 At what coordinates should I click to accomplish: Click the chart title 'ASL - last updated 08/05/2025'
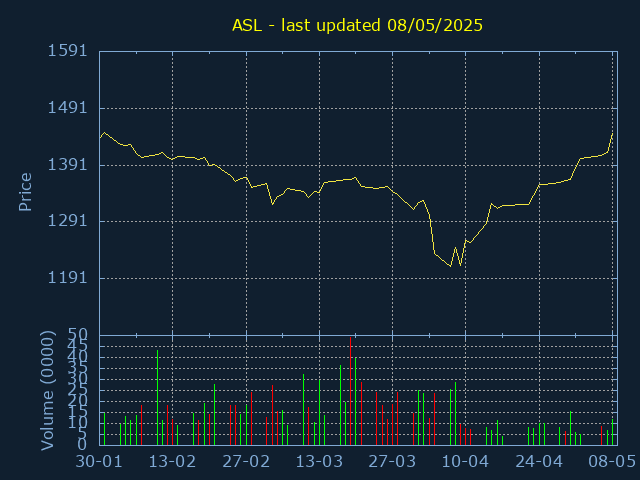(x=357, y=25)
